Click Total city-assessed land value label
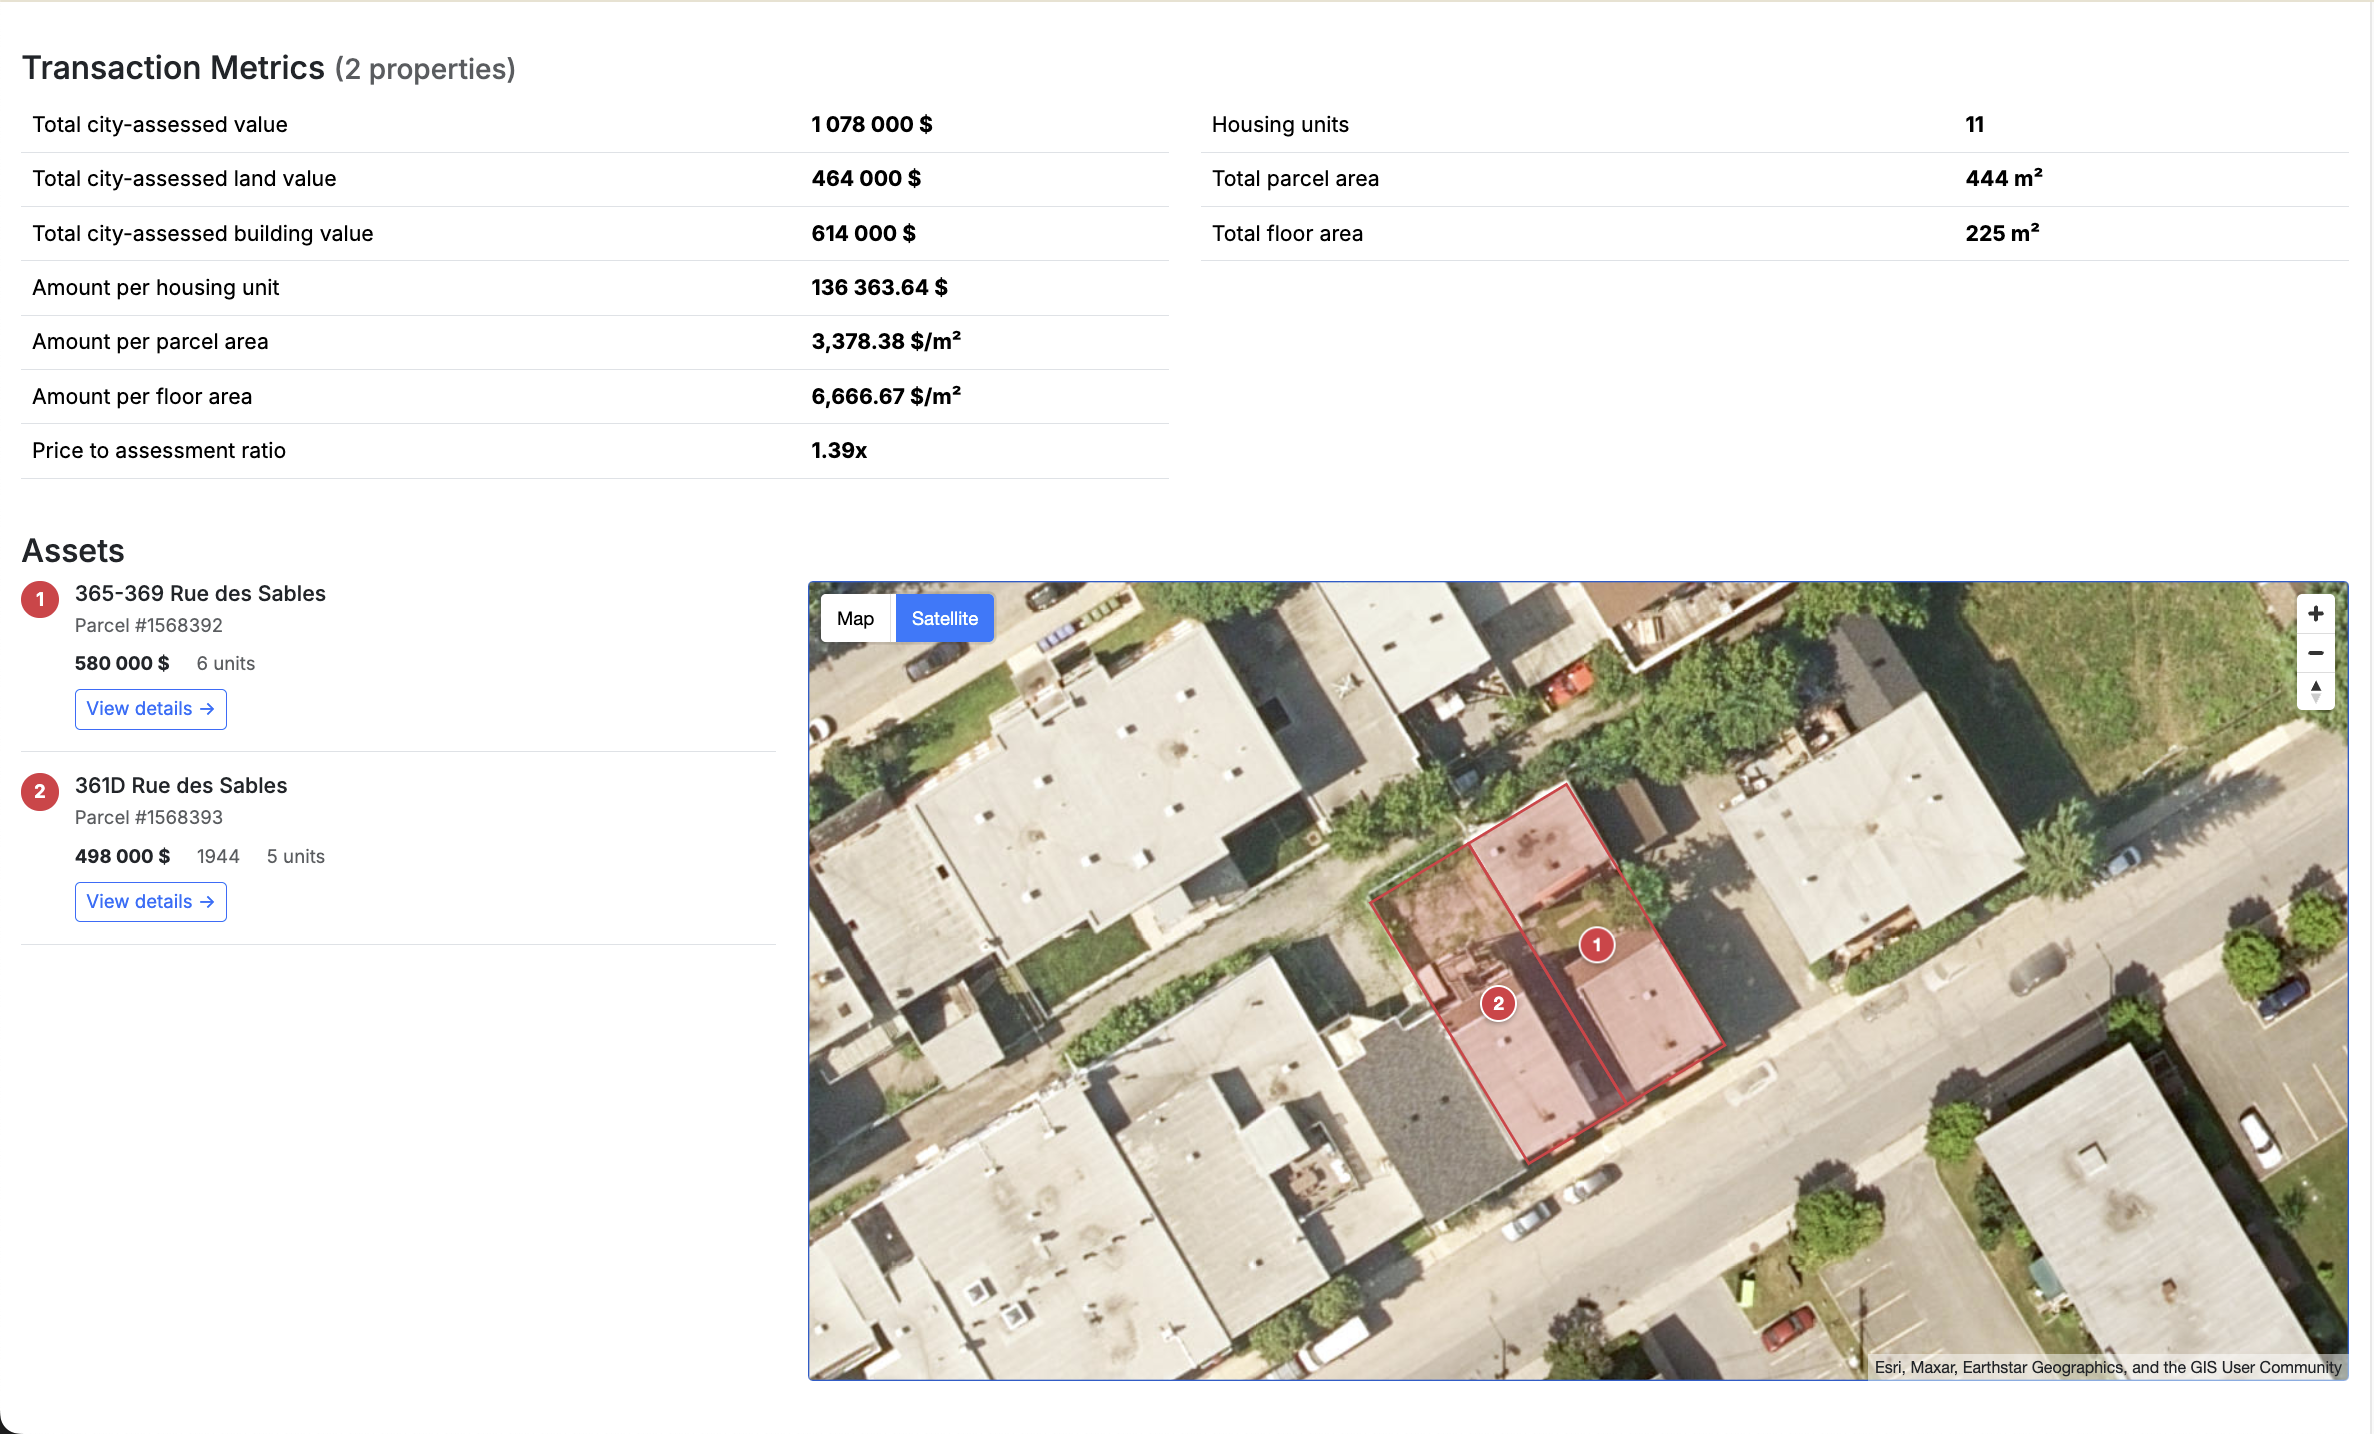Image resolution: width=2374 pixels, height=1434 pixels. (184, 178)
